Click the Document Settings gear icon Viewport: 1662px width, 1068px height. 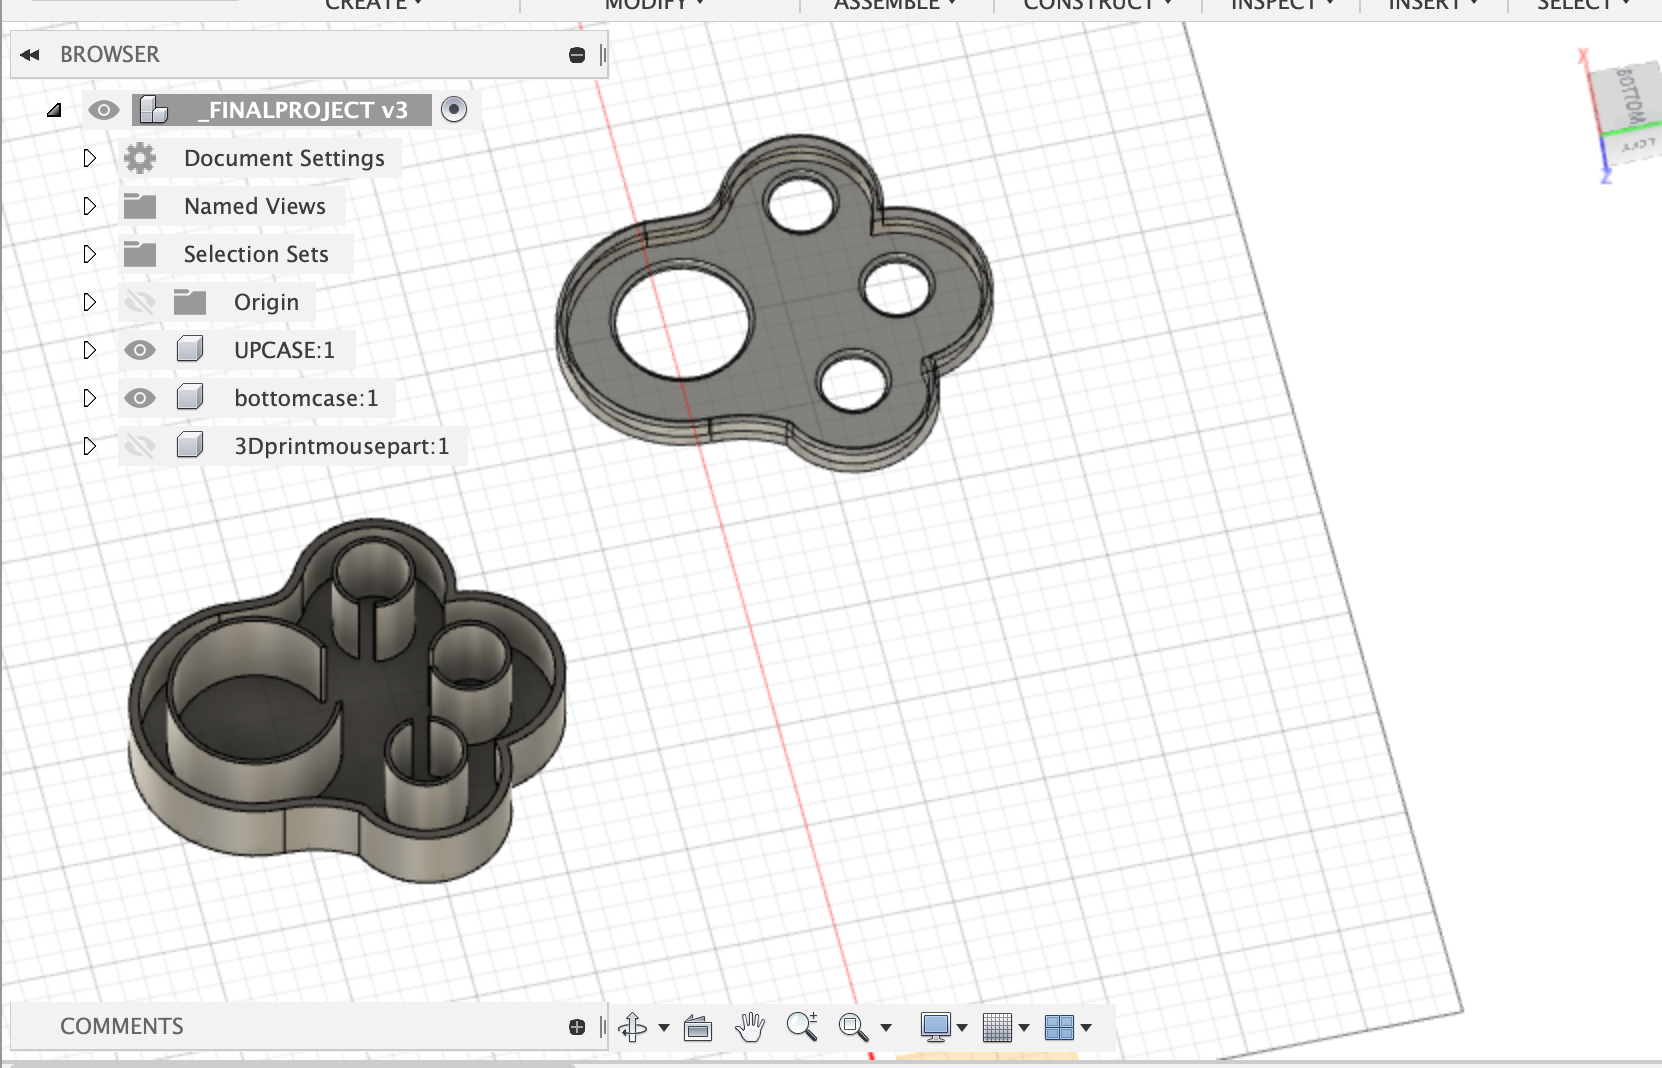click(x=140, y=158)
